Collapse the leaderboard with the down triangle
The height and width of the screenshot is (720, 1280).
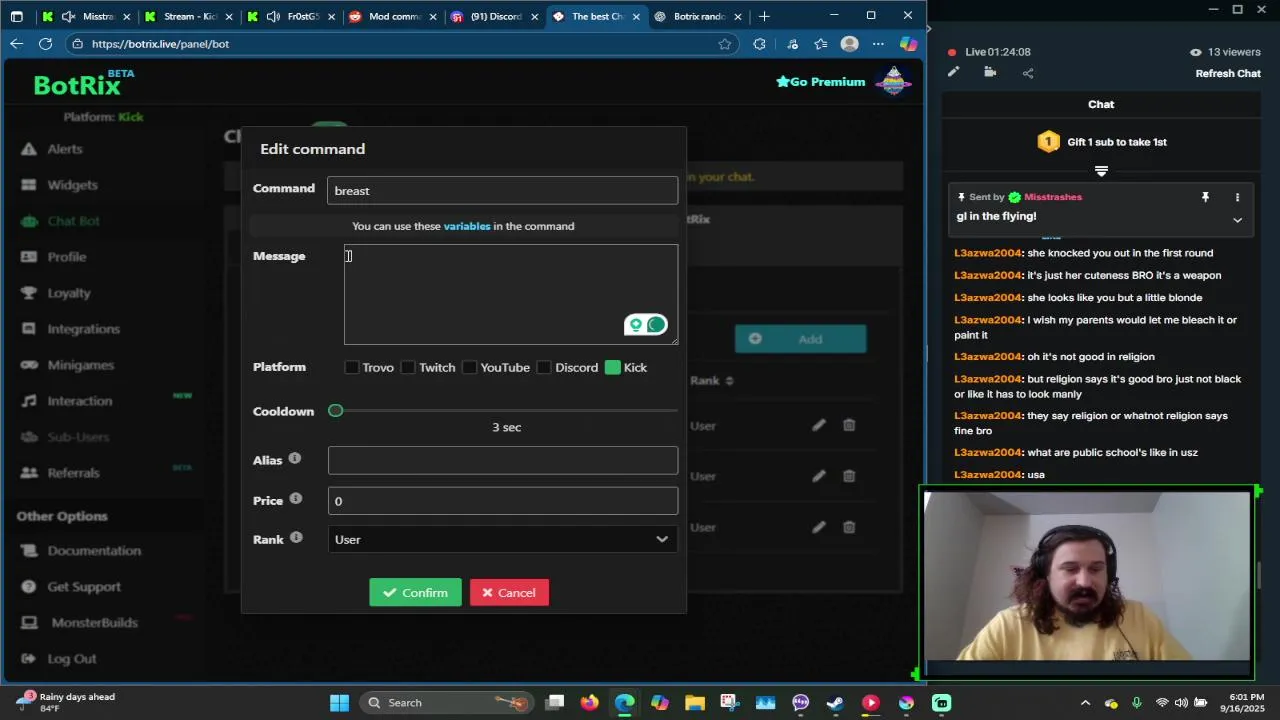1101,171
